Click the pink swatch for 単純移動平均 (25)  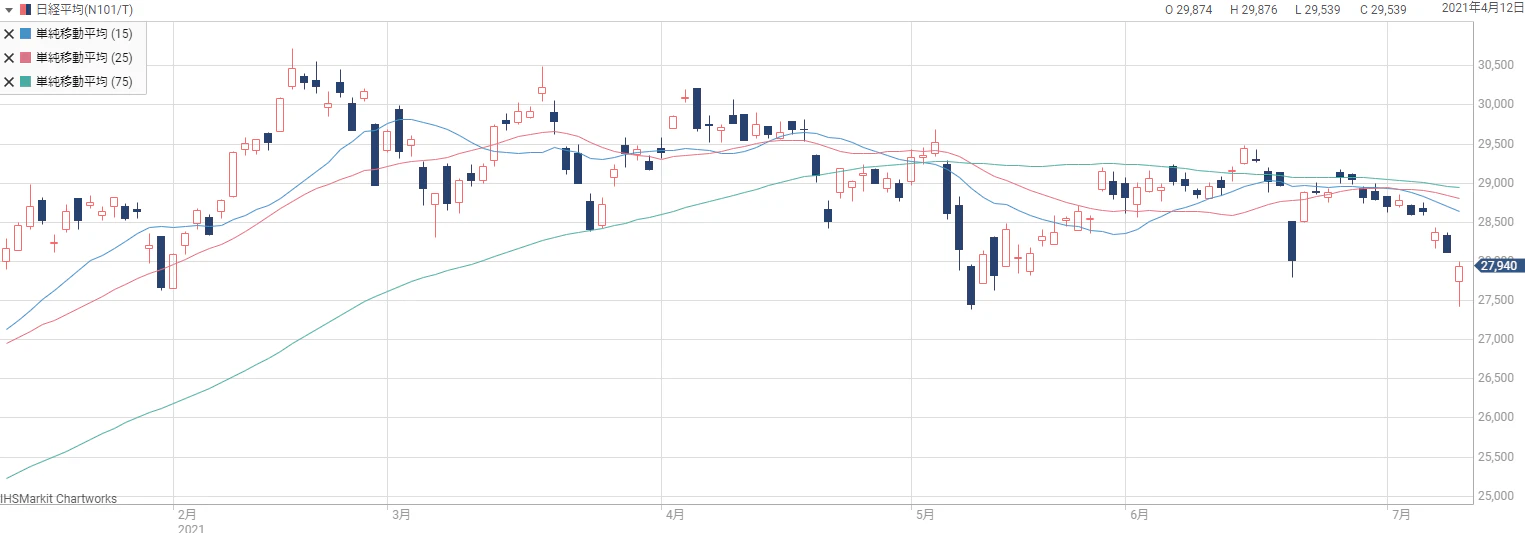click(26, 58)
